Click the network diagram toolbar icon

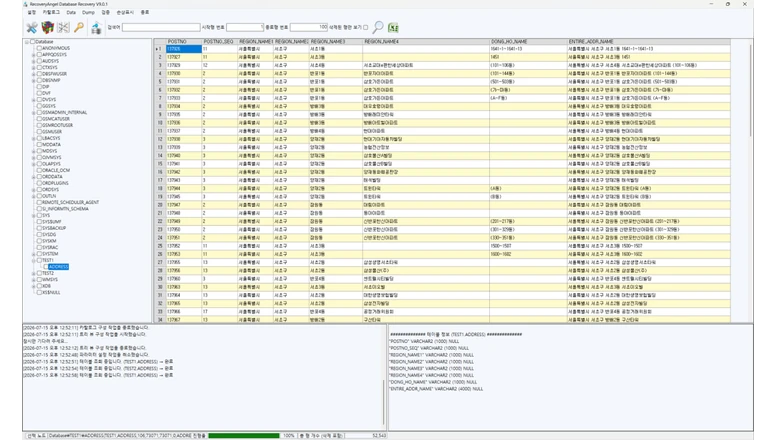click(x=63, y=28)
